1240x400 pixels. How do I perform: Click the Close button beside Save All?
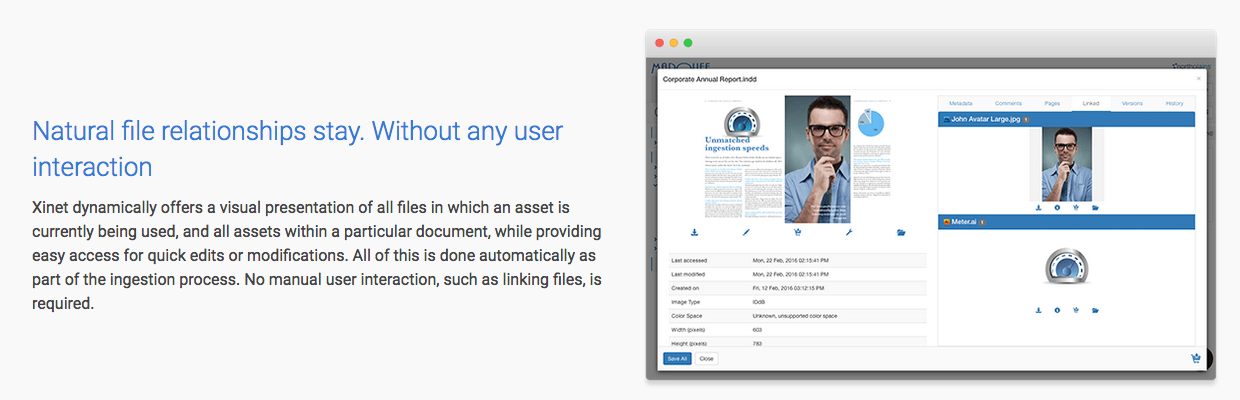click(706, 358)
